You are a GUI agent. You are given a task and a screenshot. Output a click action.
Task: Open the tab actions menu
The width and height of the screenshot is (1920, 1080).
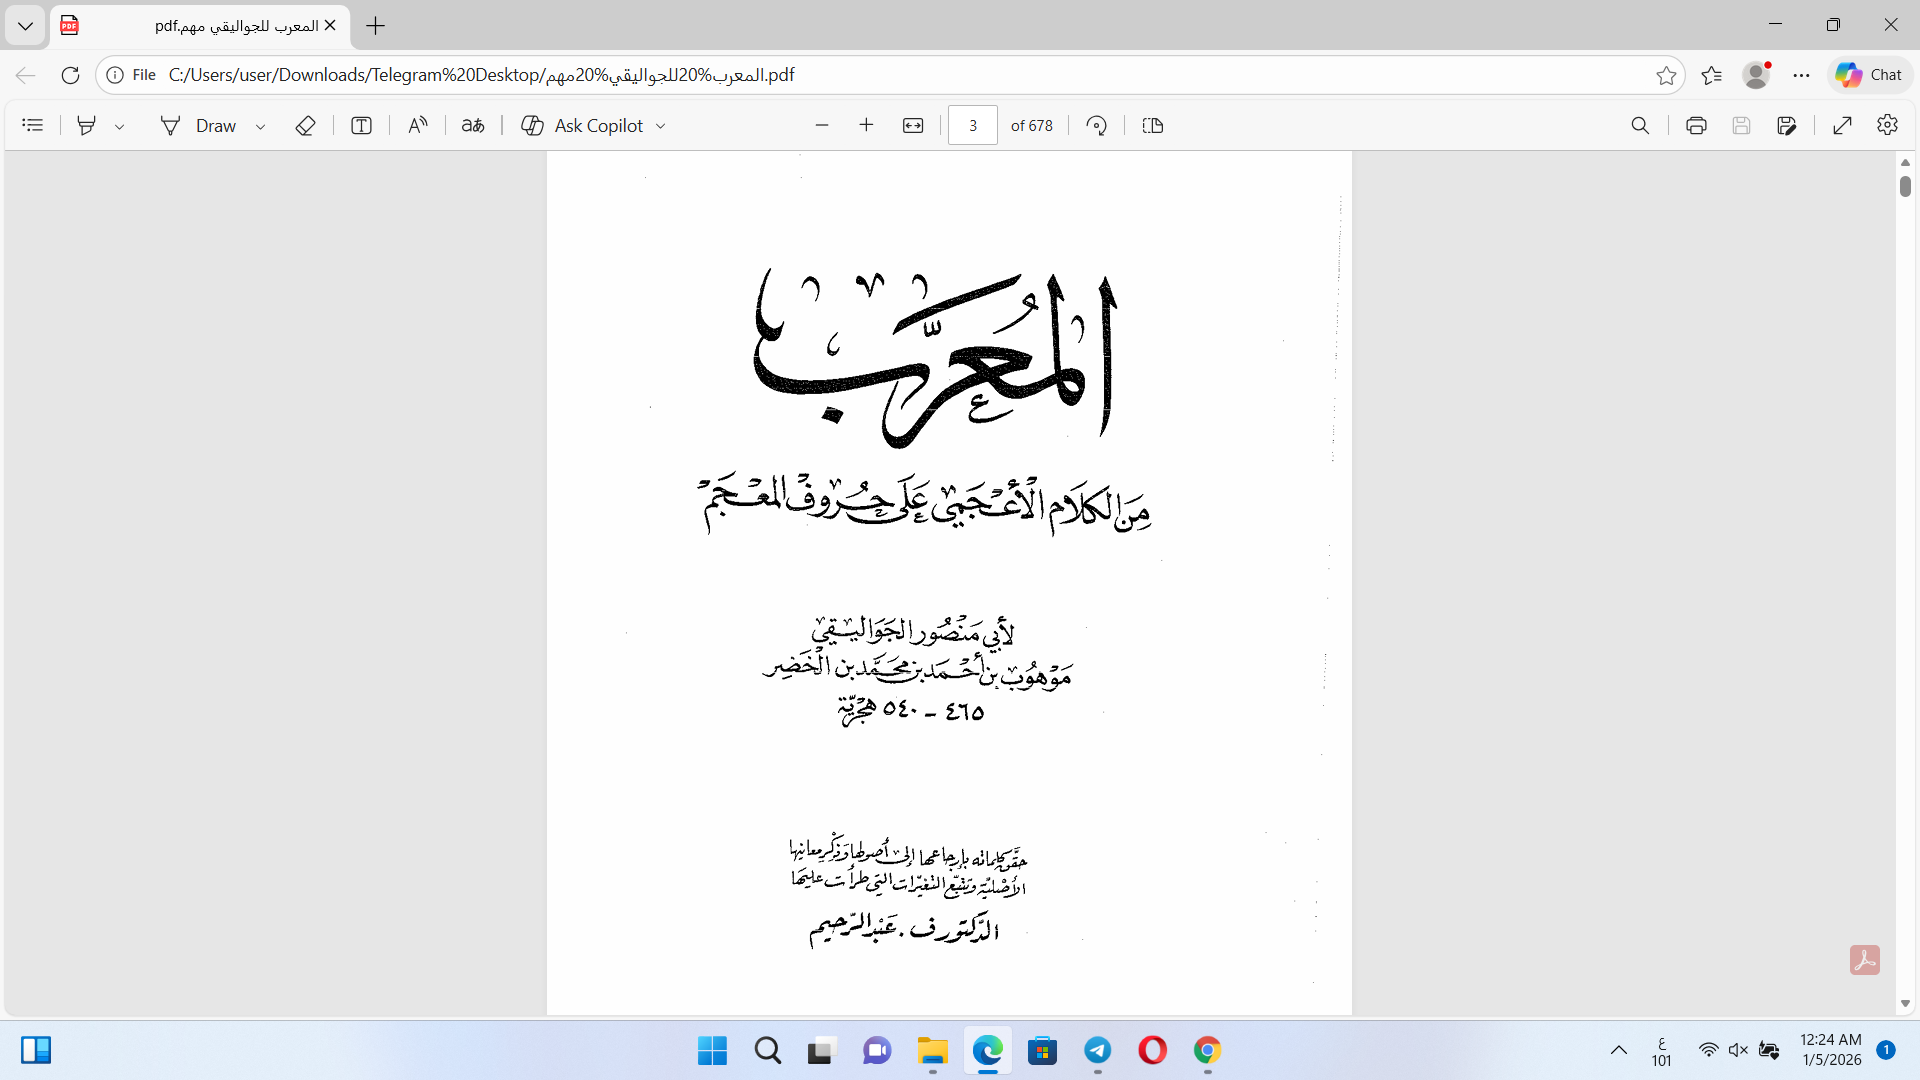tap(25, 26)
